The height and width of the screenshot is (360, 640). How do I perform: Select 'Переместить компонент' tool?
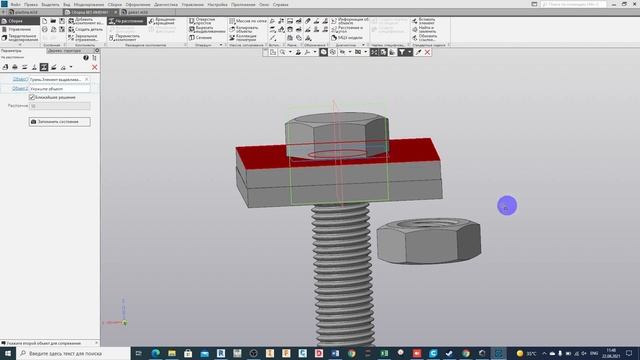(x=125, y=38)
